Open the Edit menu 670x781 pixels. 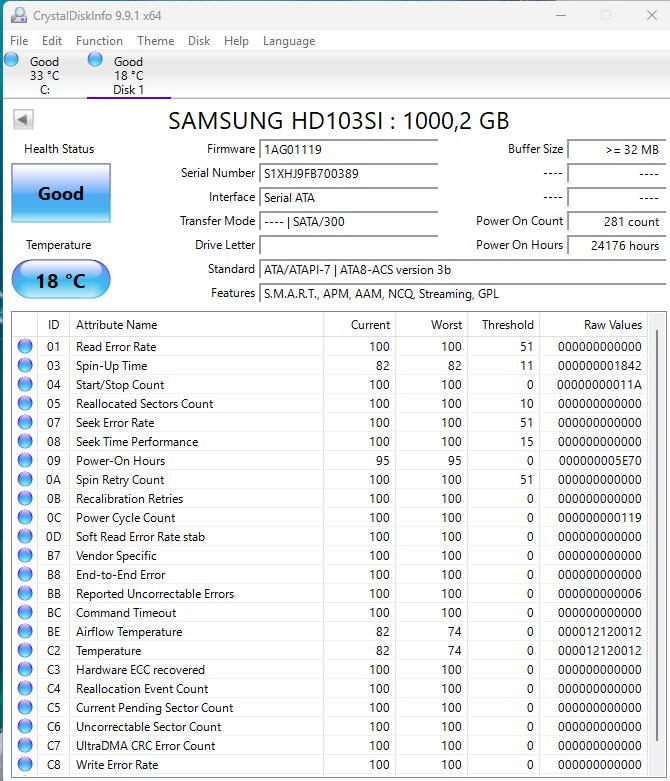tap(52, 41)
